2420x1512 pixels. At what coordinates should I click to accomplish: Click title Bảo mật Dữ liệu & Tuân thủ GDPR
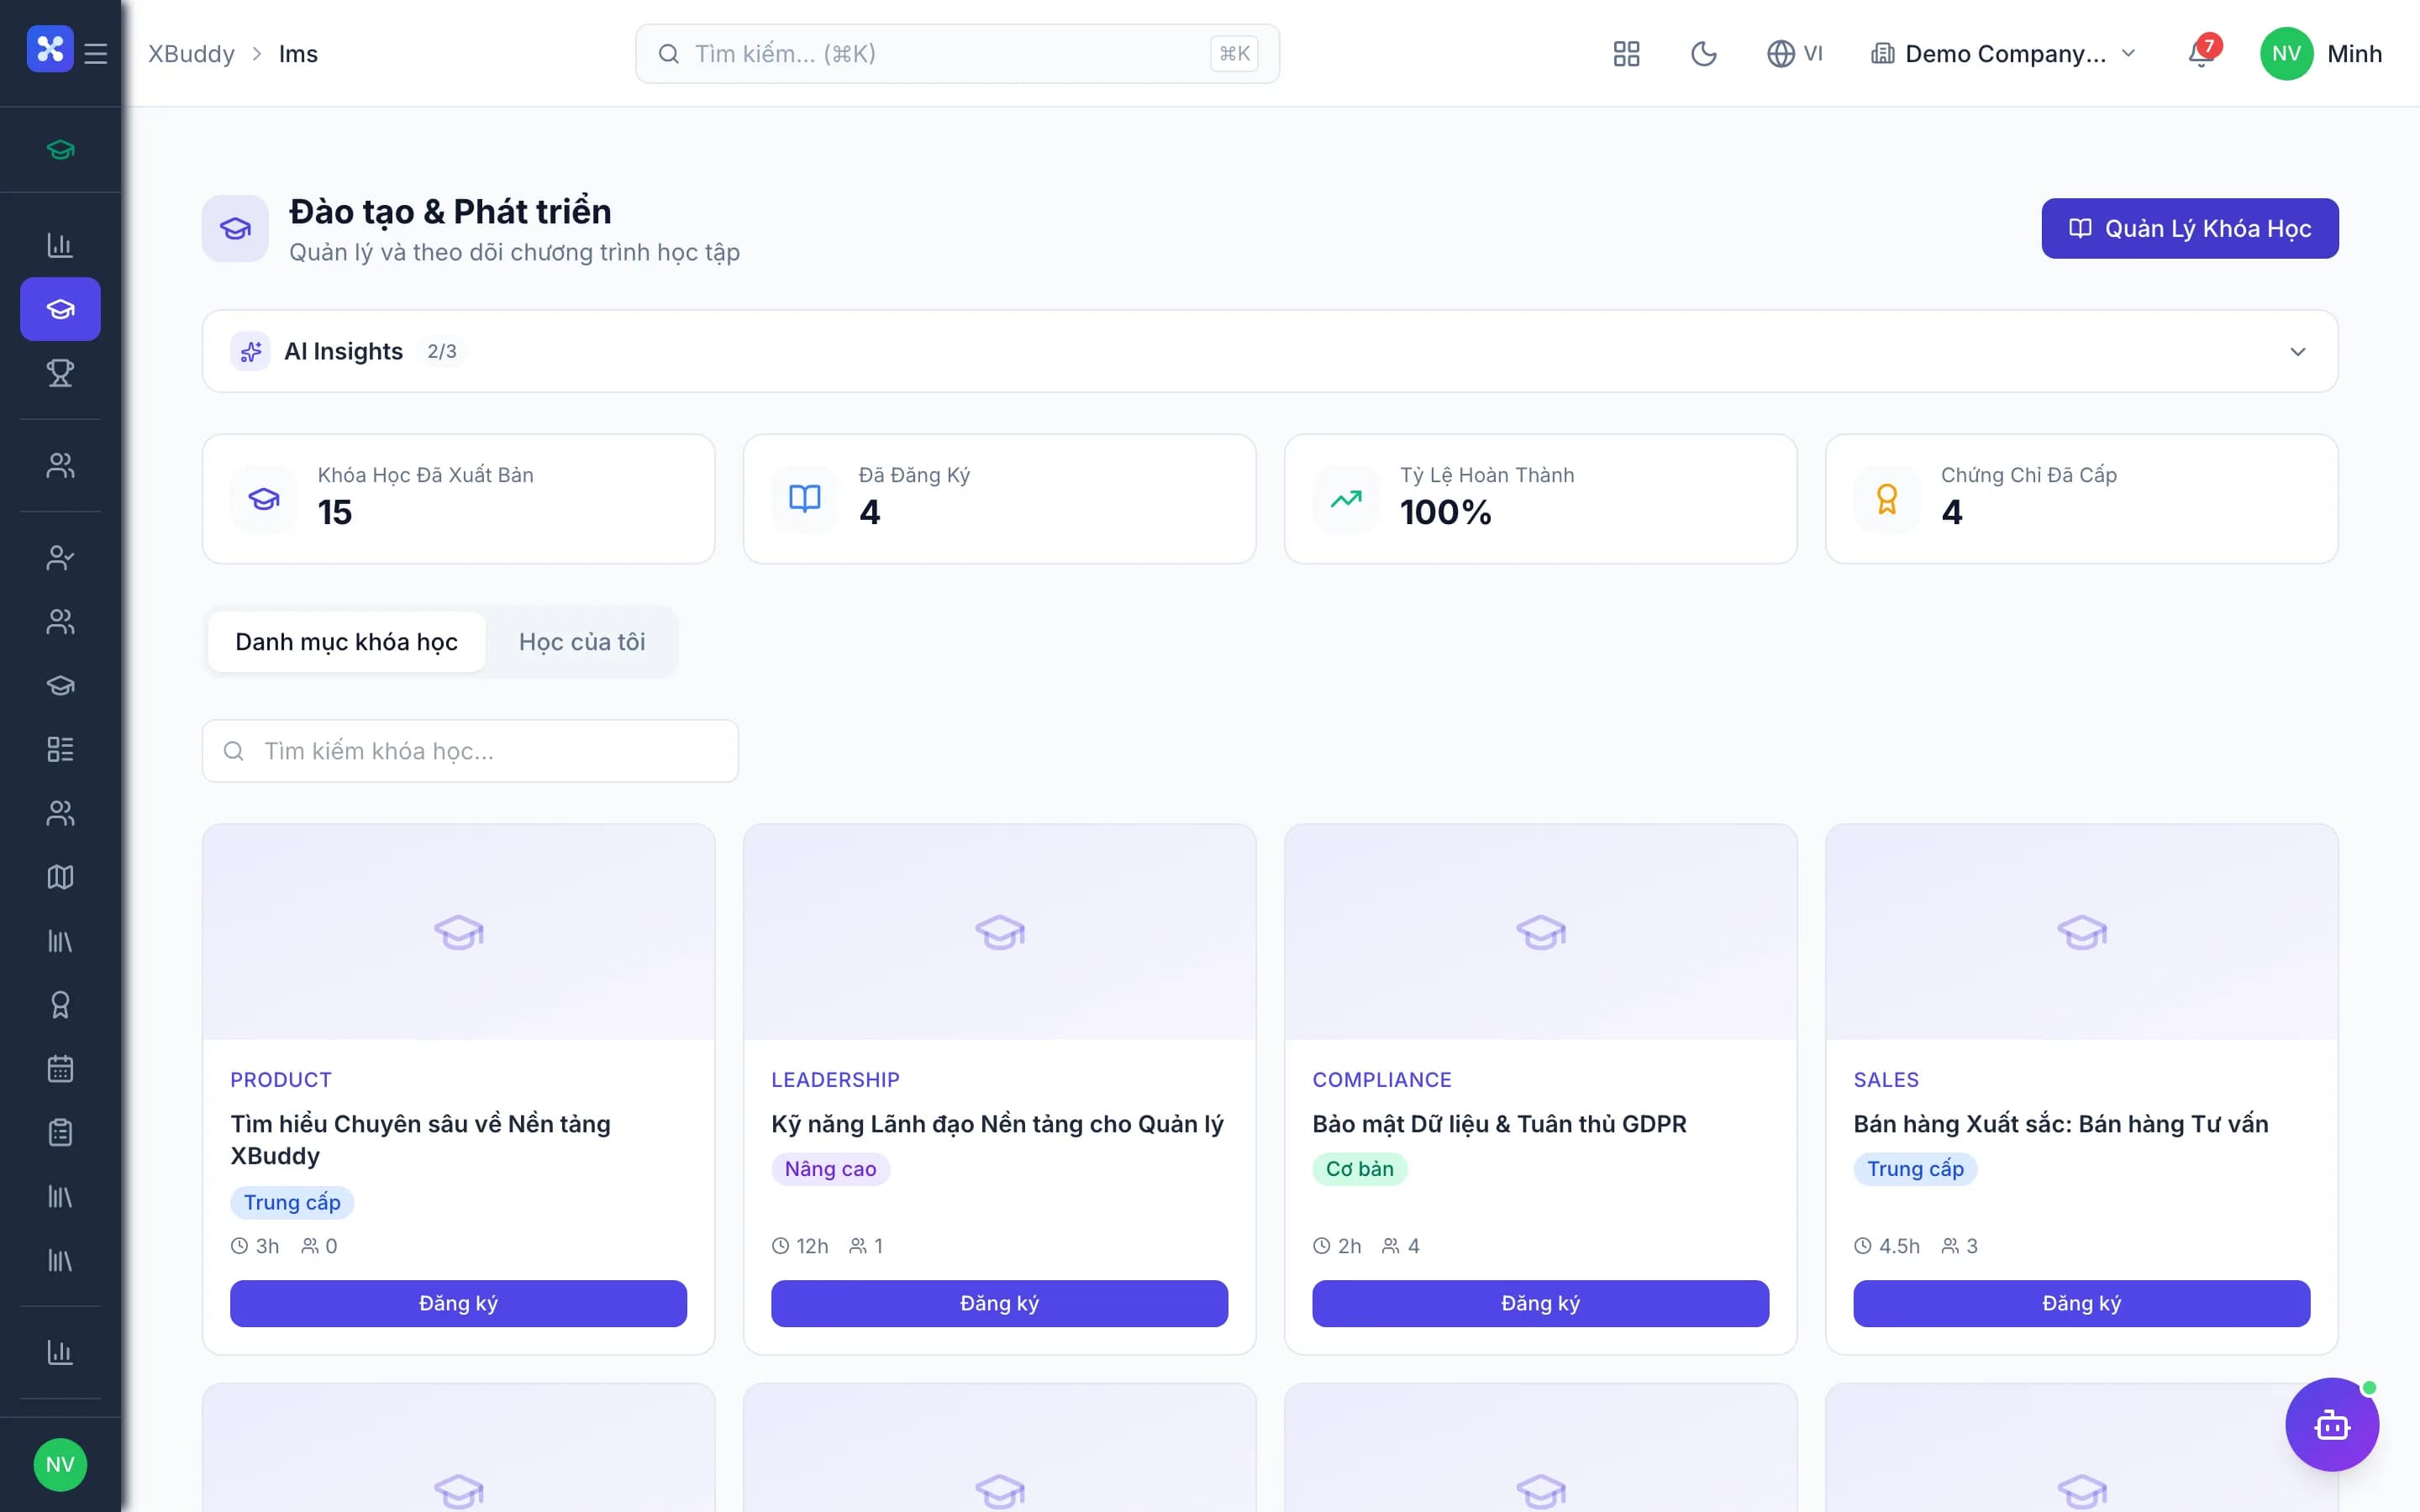1499,1124
